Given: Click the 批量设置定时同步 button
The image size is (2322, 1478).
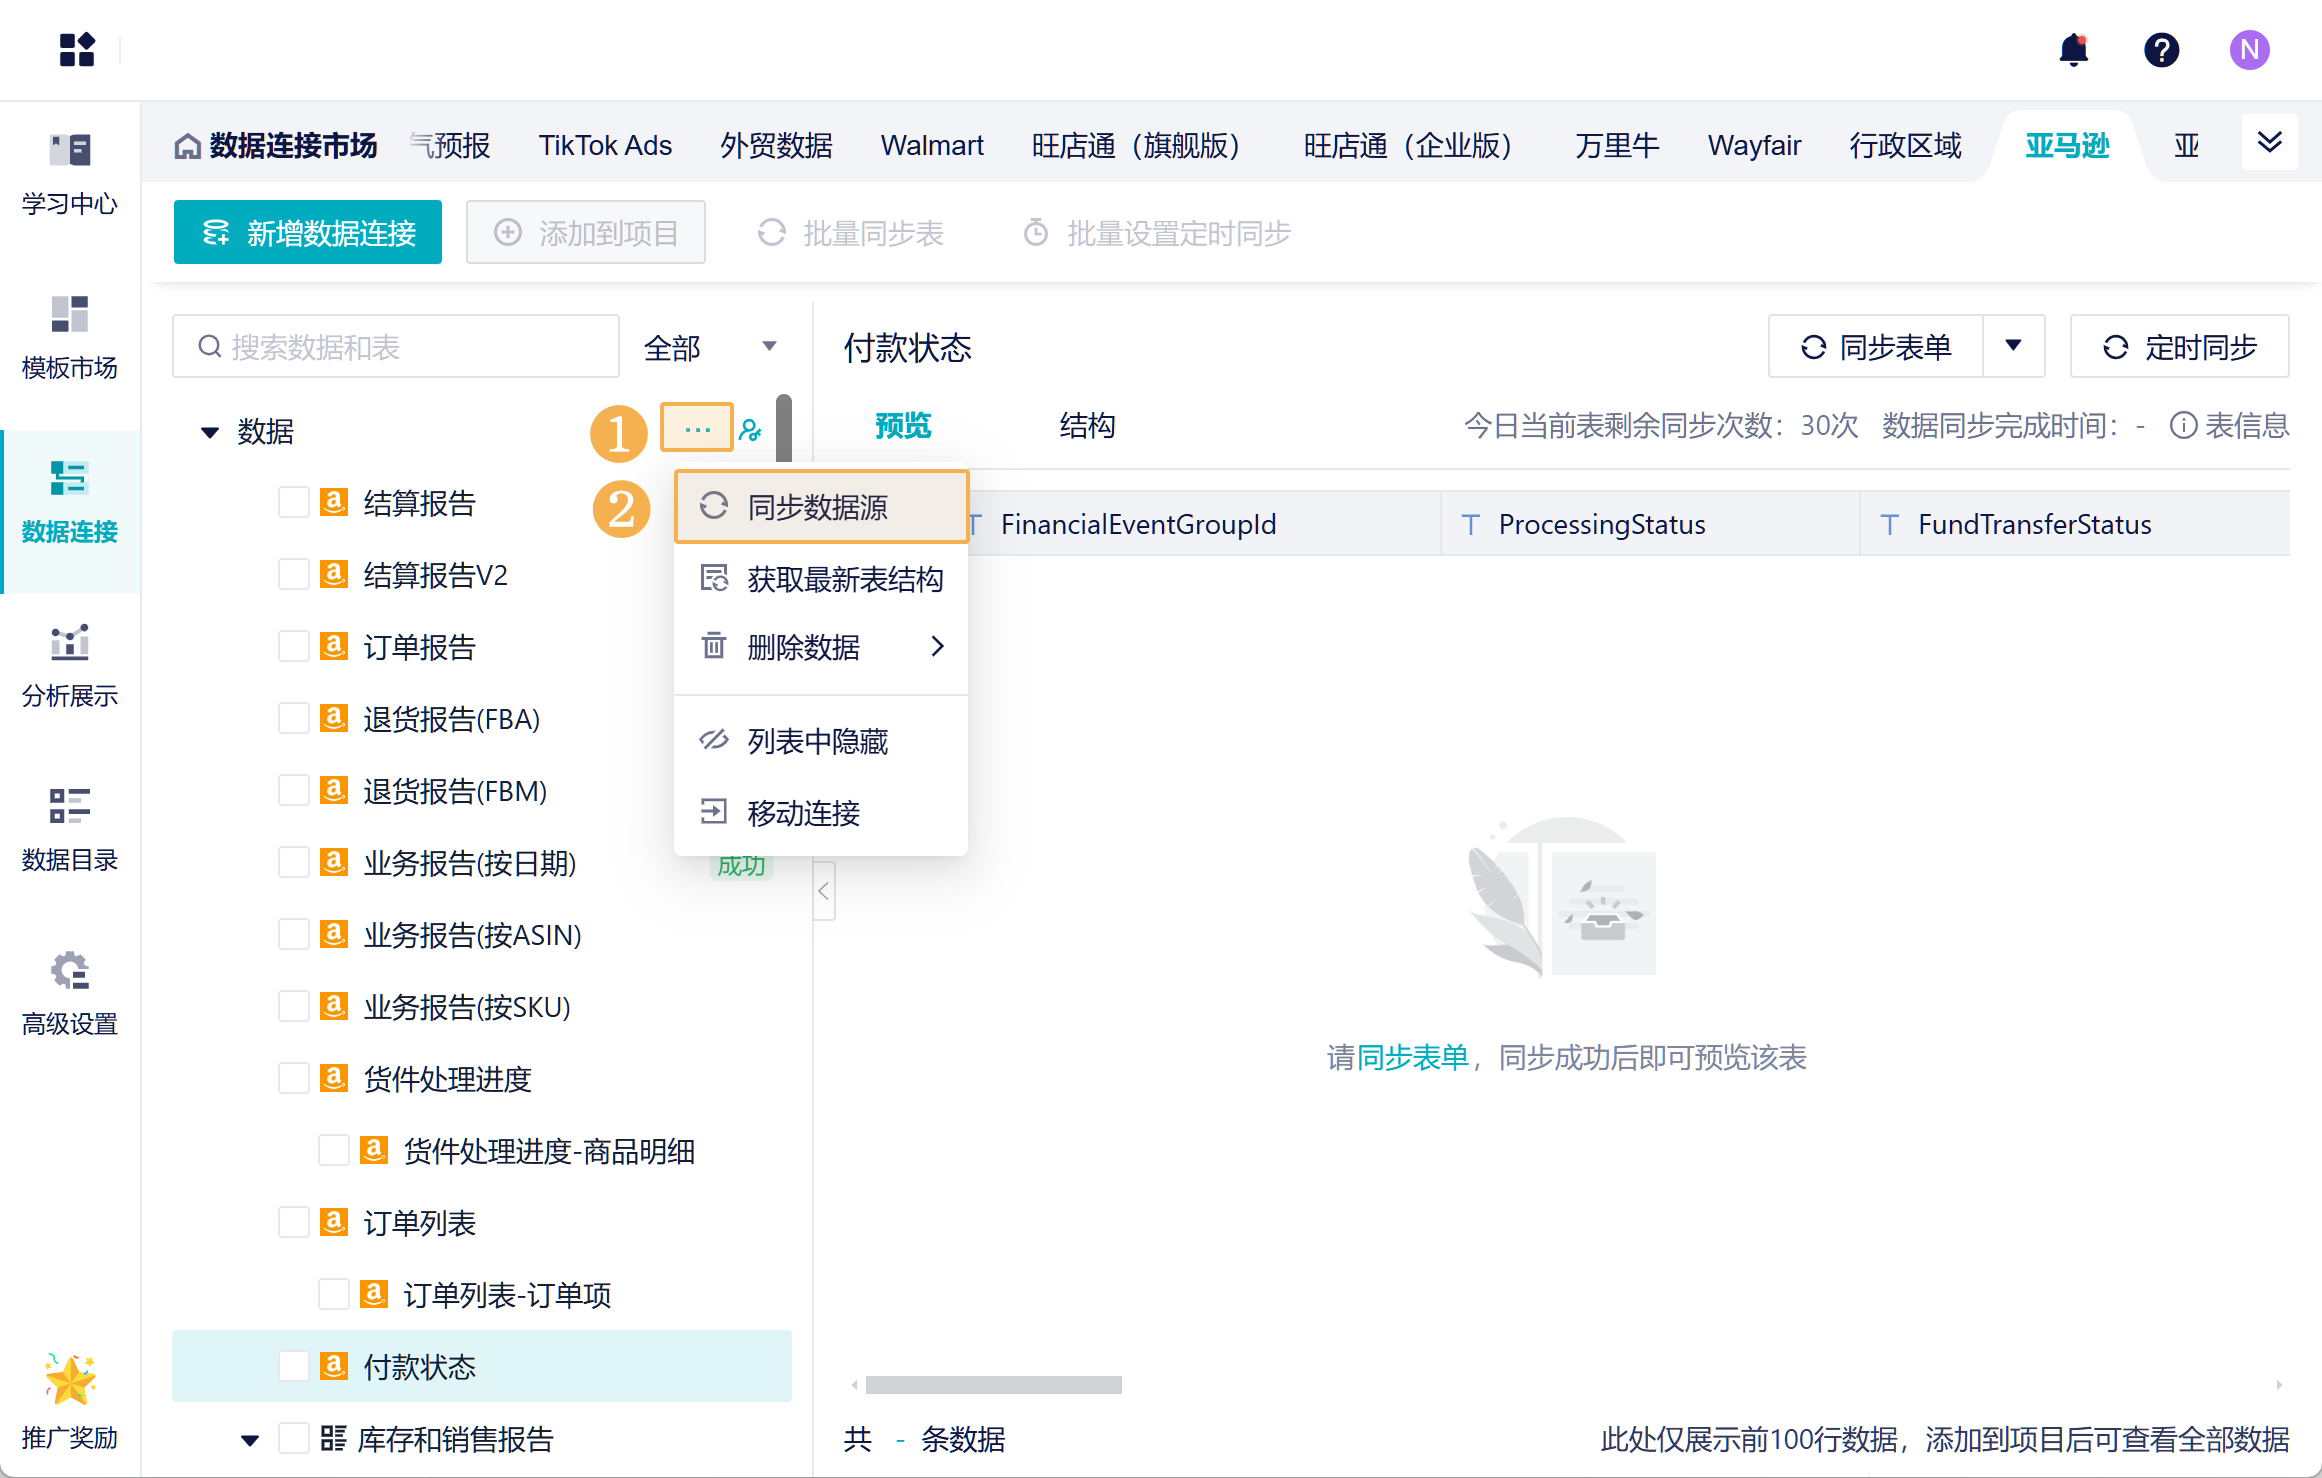Looking at the screenshot, I should pos(1157,233).
